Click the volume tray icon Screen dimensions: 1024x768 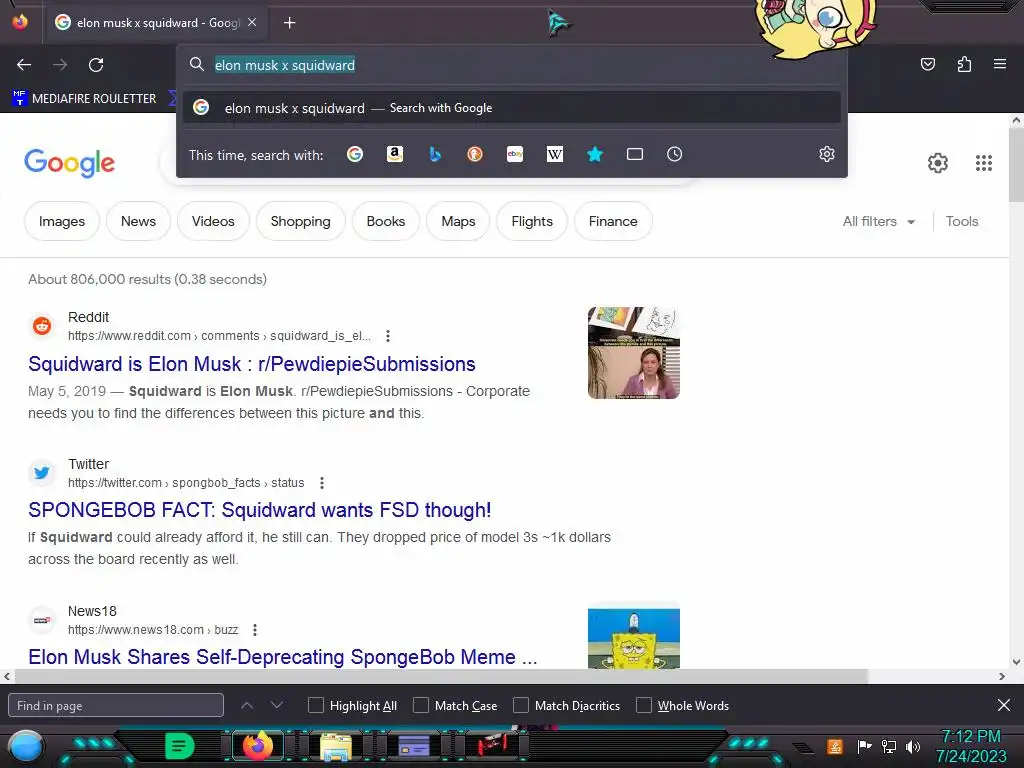[912, 746]
